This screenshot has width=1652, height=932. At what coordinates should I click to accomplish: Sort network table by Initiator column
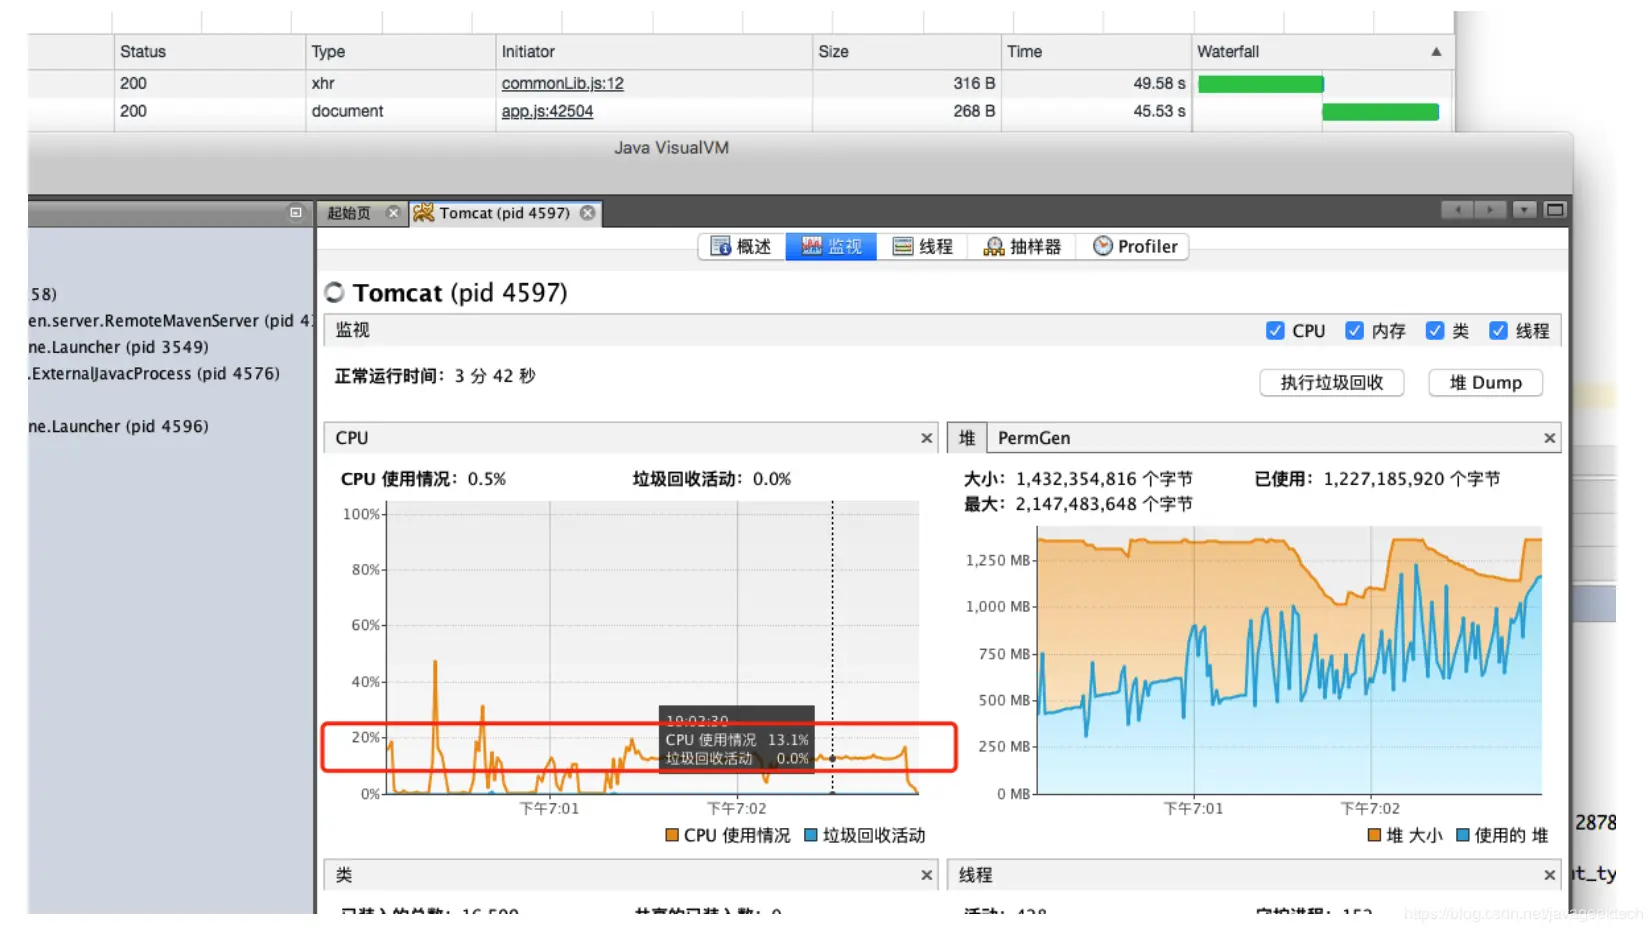(x=654, y=52)
